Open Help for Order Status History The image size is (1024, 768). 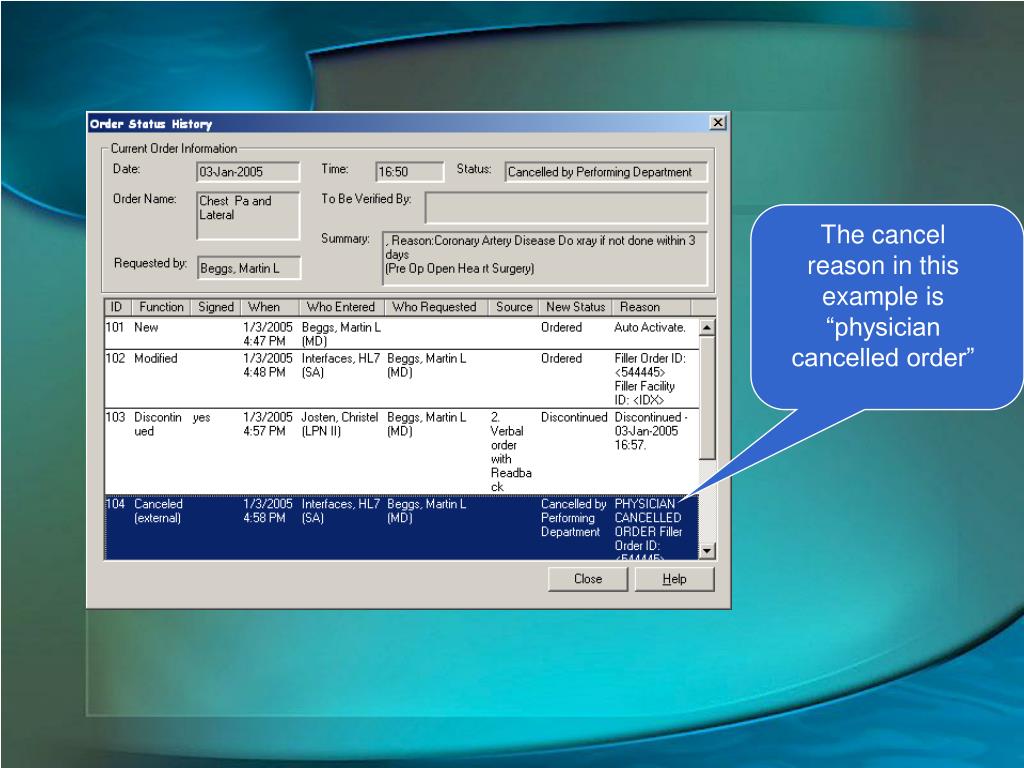click(x=674, y=579)
